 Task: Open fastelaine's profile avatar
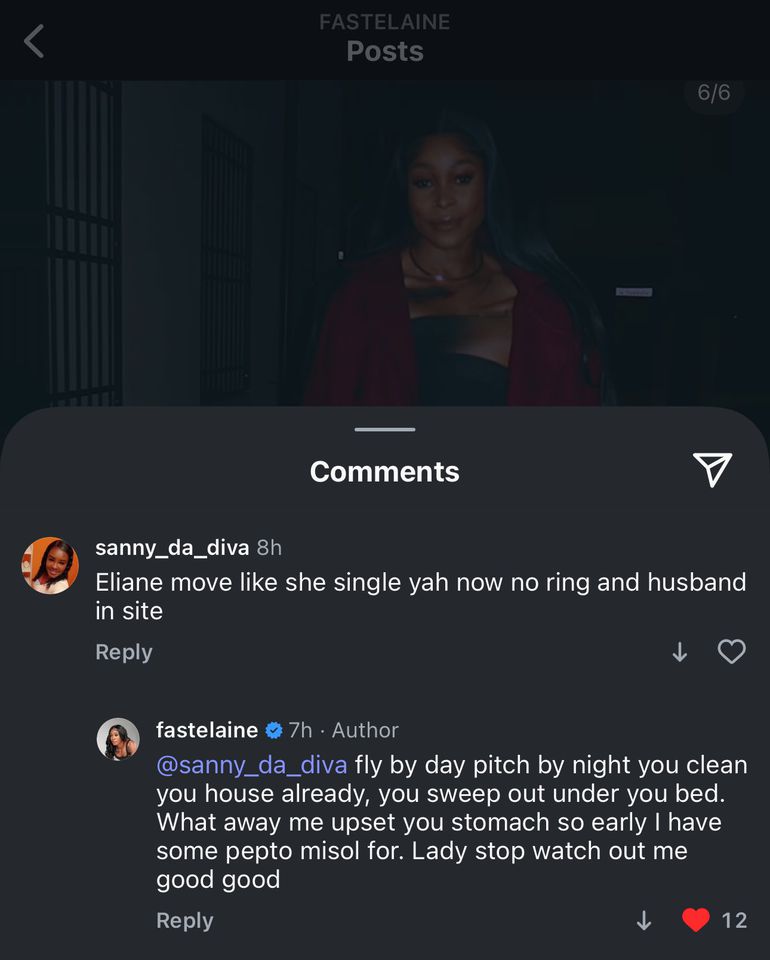coord(118,739)
